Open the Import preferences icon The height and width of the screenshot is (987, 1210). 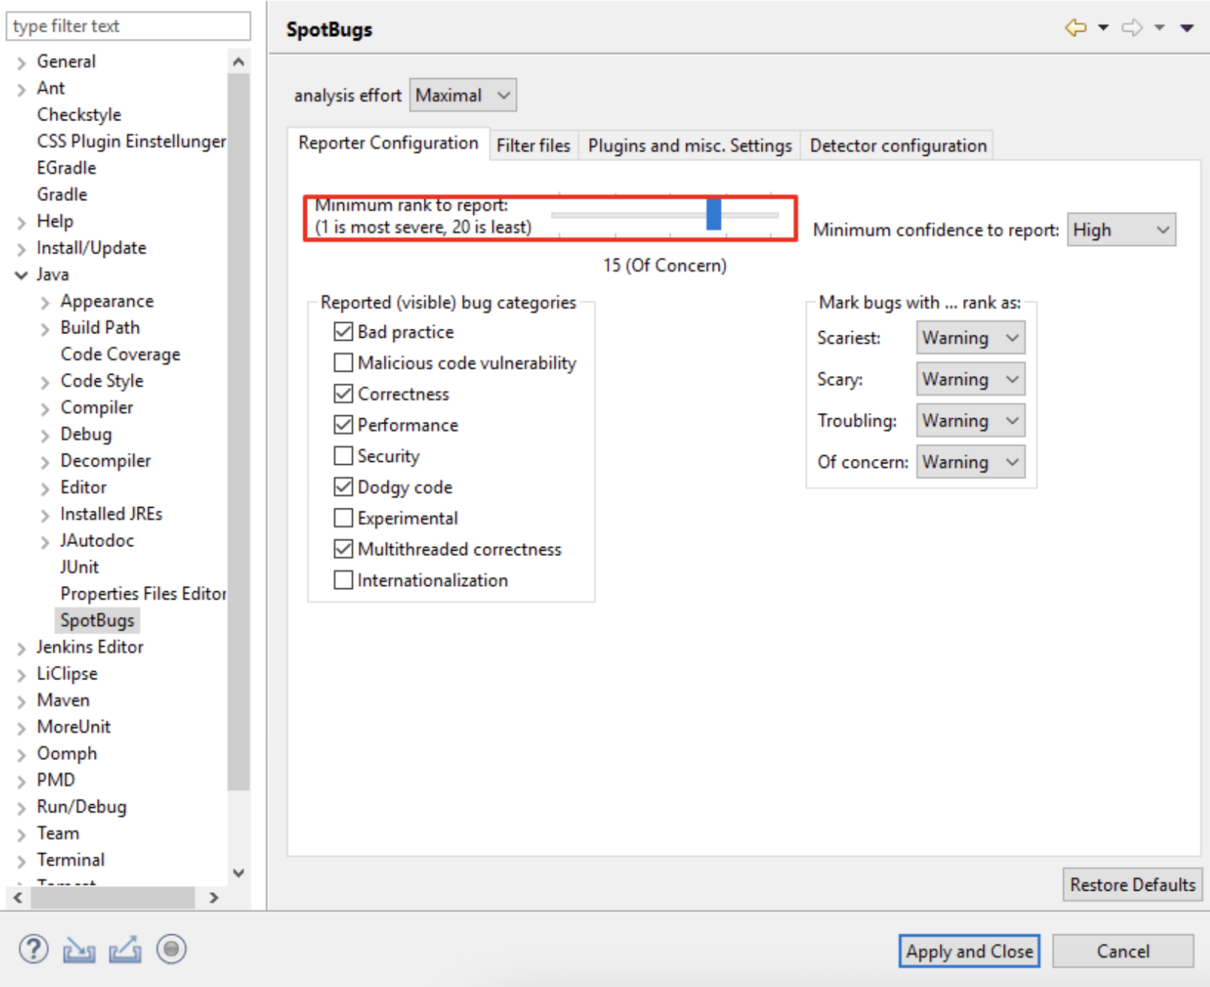[x=80, y=949]
